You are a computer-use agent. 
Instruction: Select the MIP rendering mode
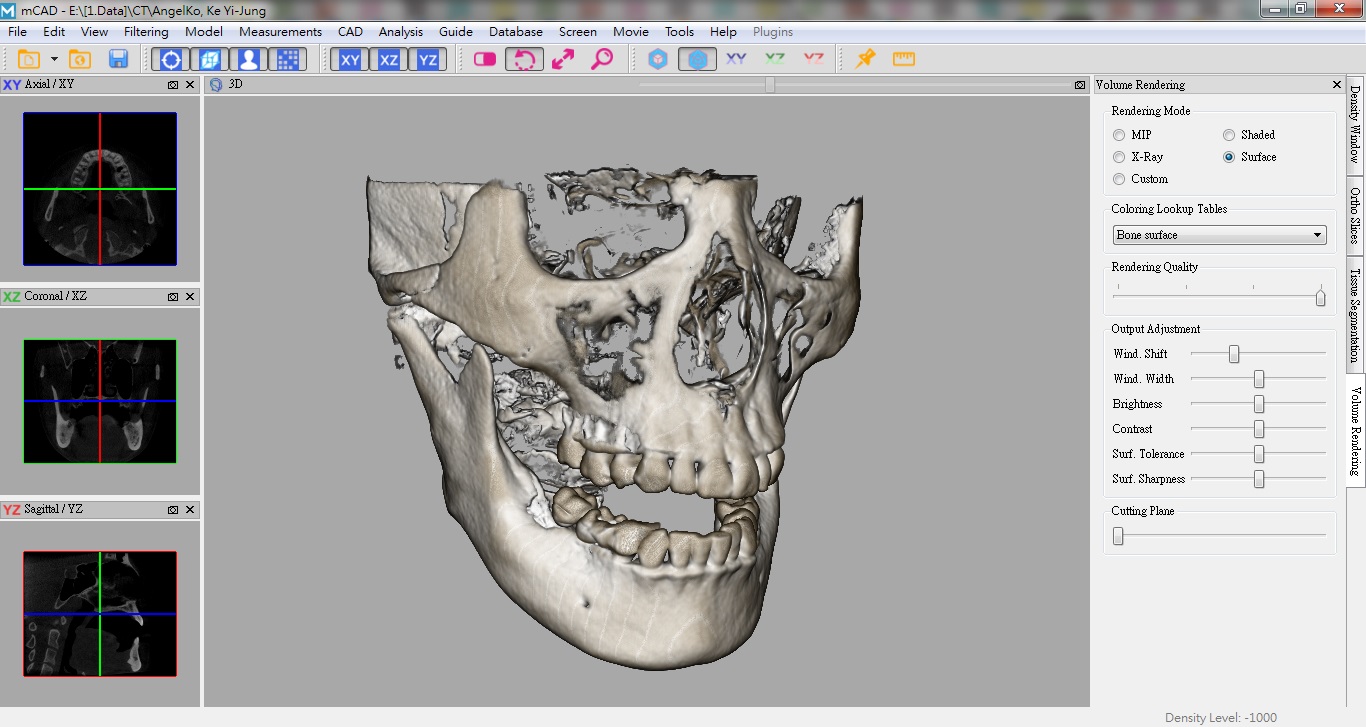click(1119, 135)
